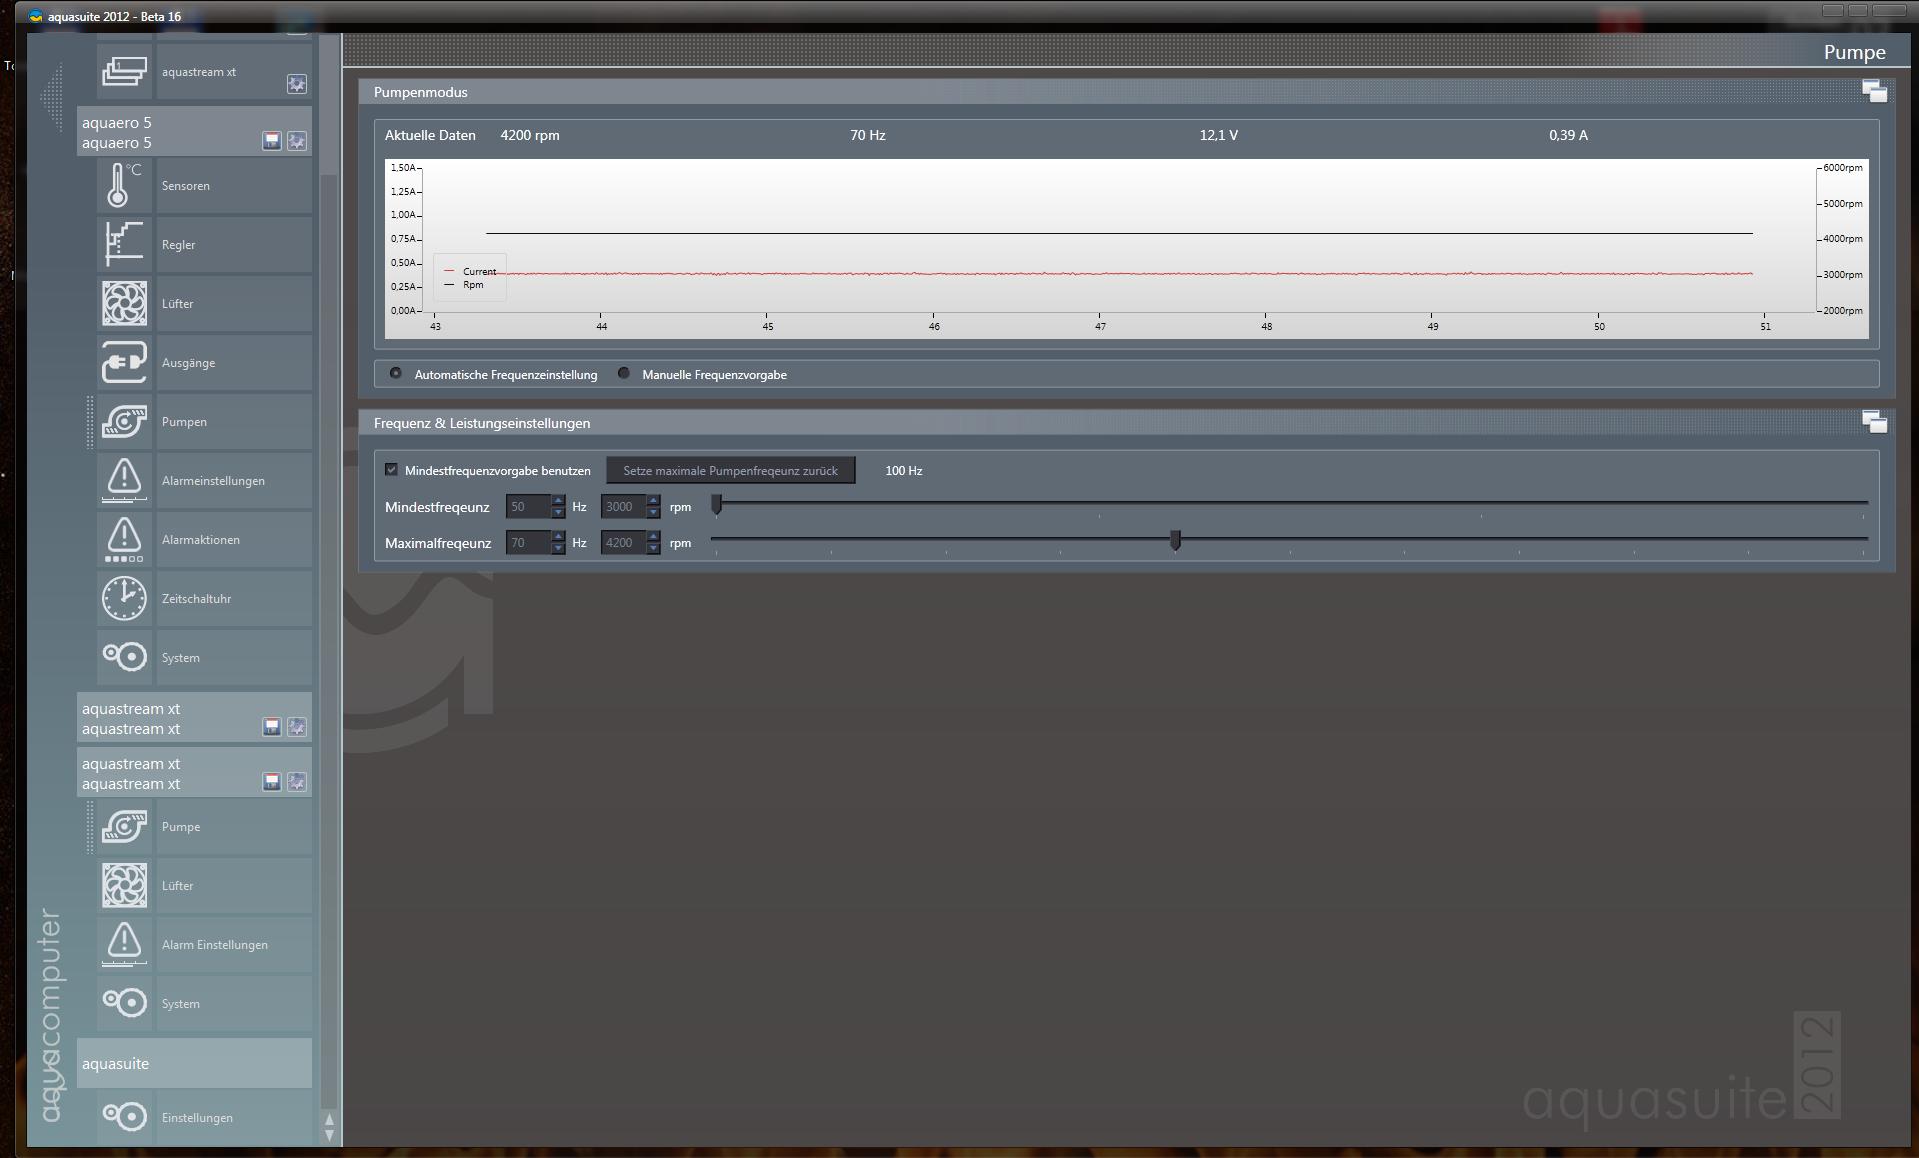Decrease Mindestfrequenz Hz with the down arrow
The width and height of the screenshot is (1919, 1158).
coord(558,513)
